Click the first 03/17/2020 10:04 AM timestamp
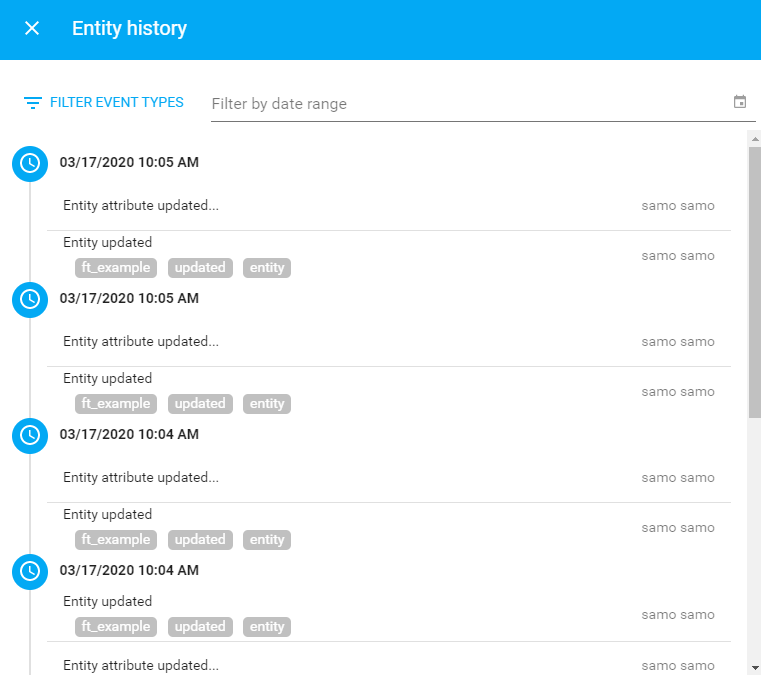 coord(129,434)
